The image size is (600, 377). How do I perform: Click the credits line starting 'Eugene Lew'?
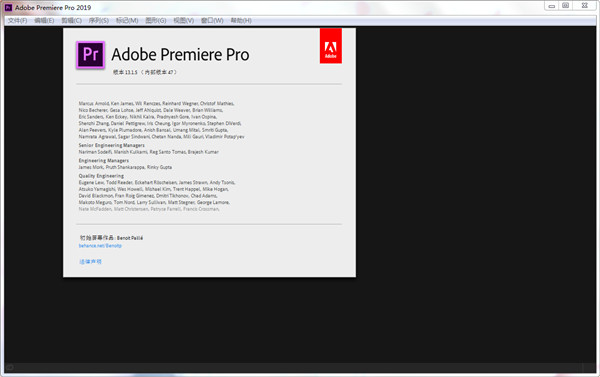pyautogui.click(x=157, y=183)
